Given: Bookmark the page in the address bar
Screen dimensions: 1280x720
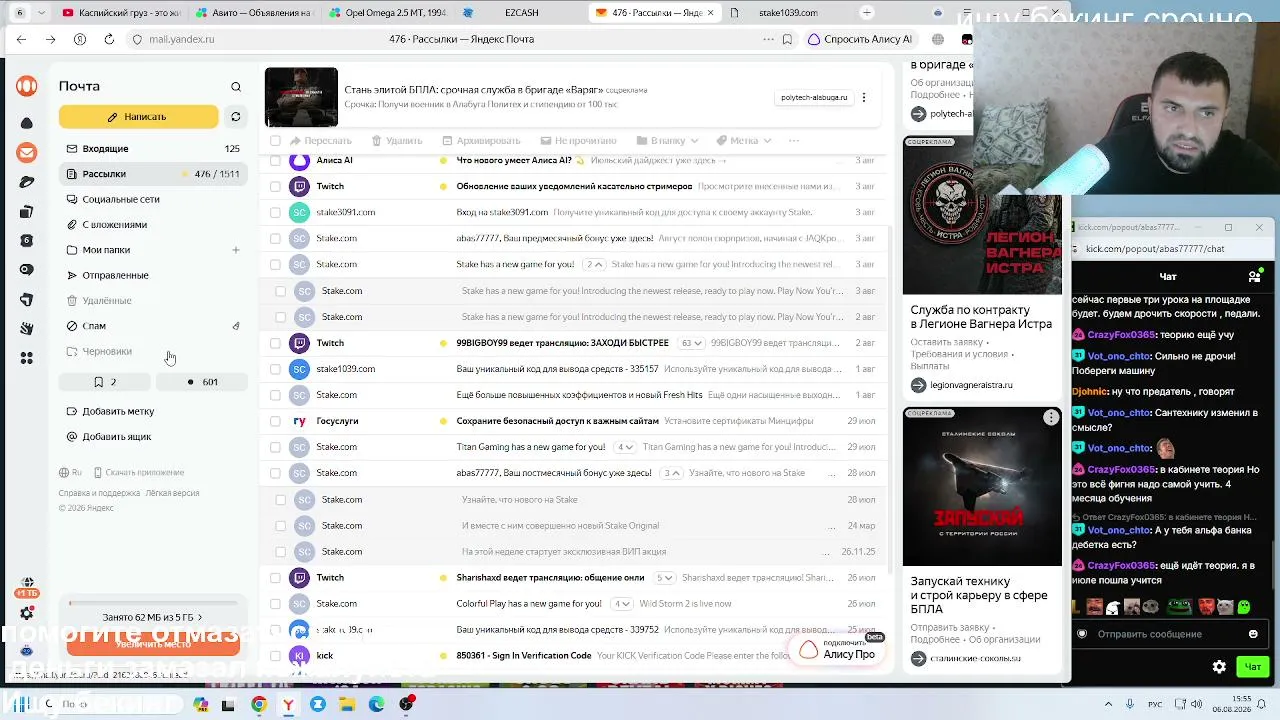Looking at the screenshot, I should (788, 39).
